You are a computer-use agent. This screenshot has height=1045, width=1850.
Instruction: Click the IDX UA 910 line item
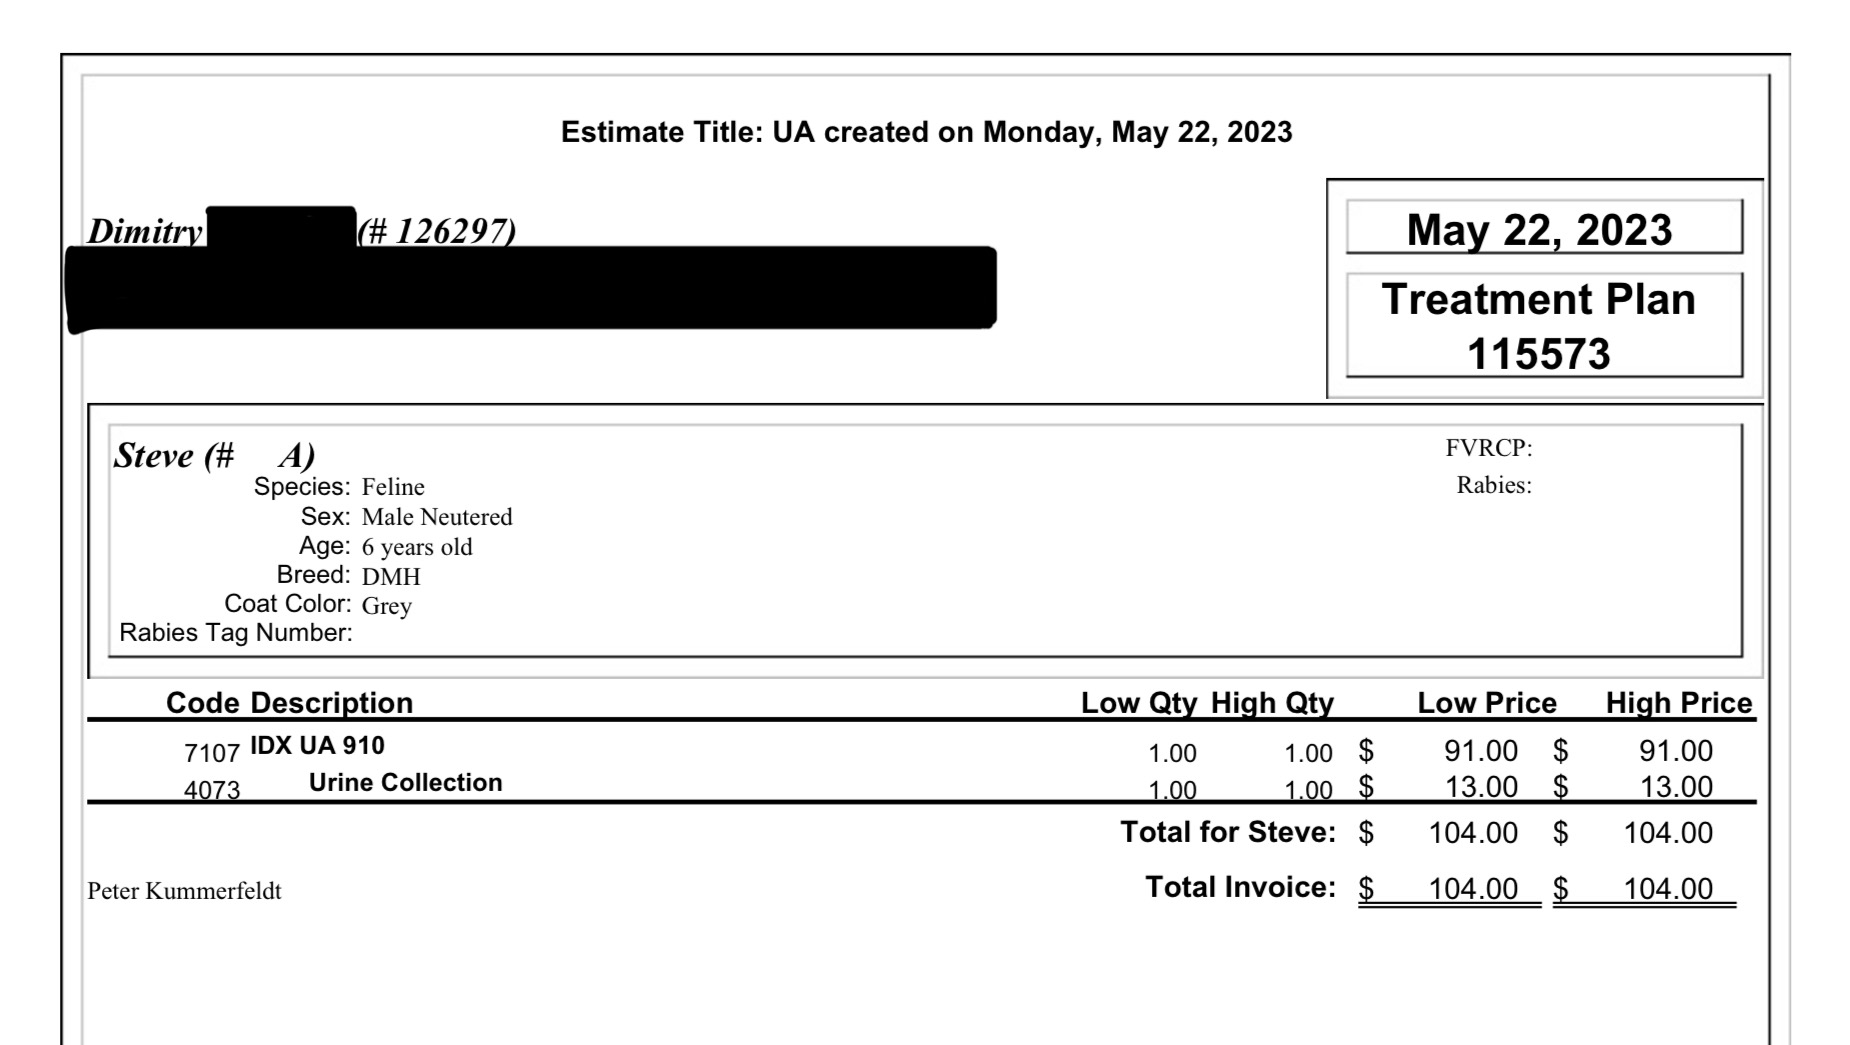(x=317, y=746)
